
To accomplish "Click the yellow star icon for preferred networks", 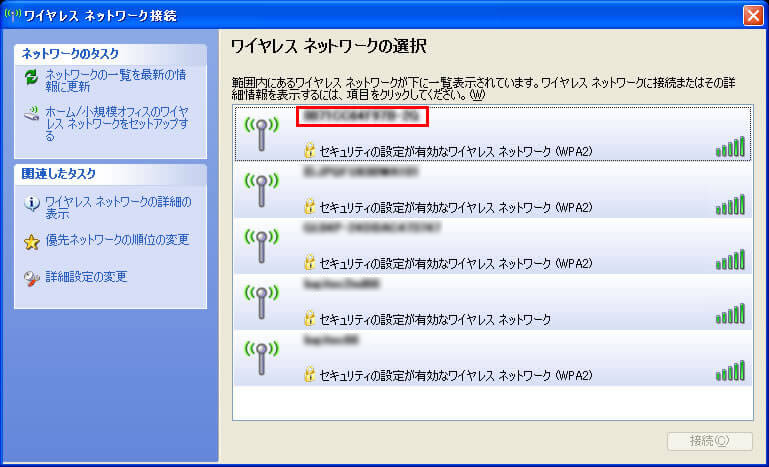I will tap(31, 242).
